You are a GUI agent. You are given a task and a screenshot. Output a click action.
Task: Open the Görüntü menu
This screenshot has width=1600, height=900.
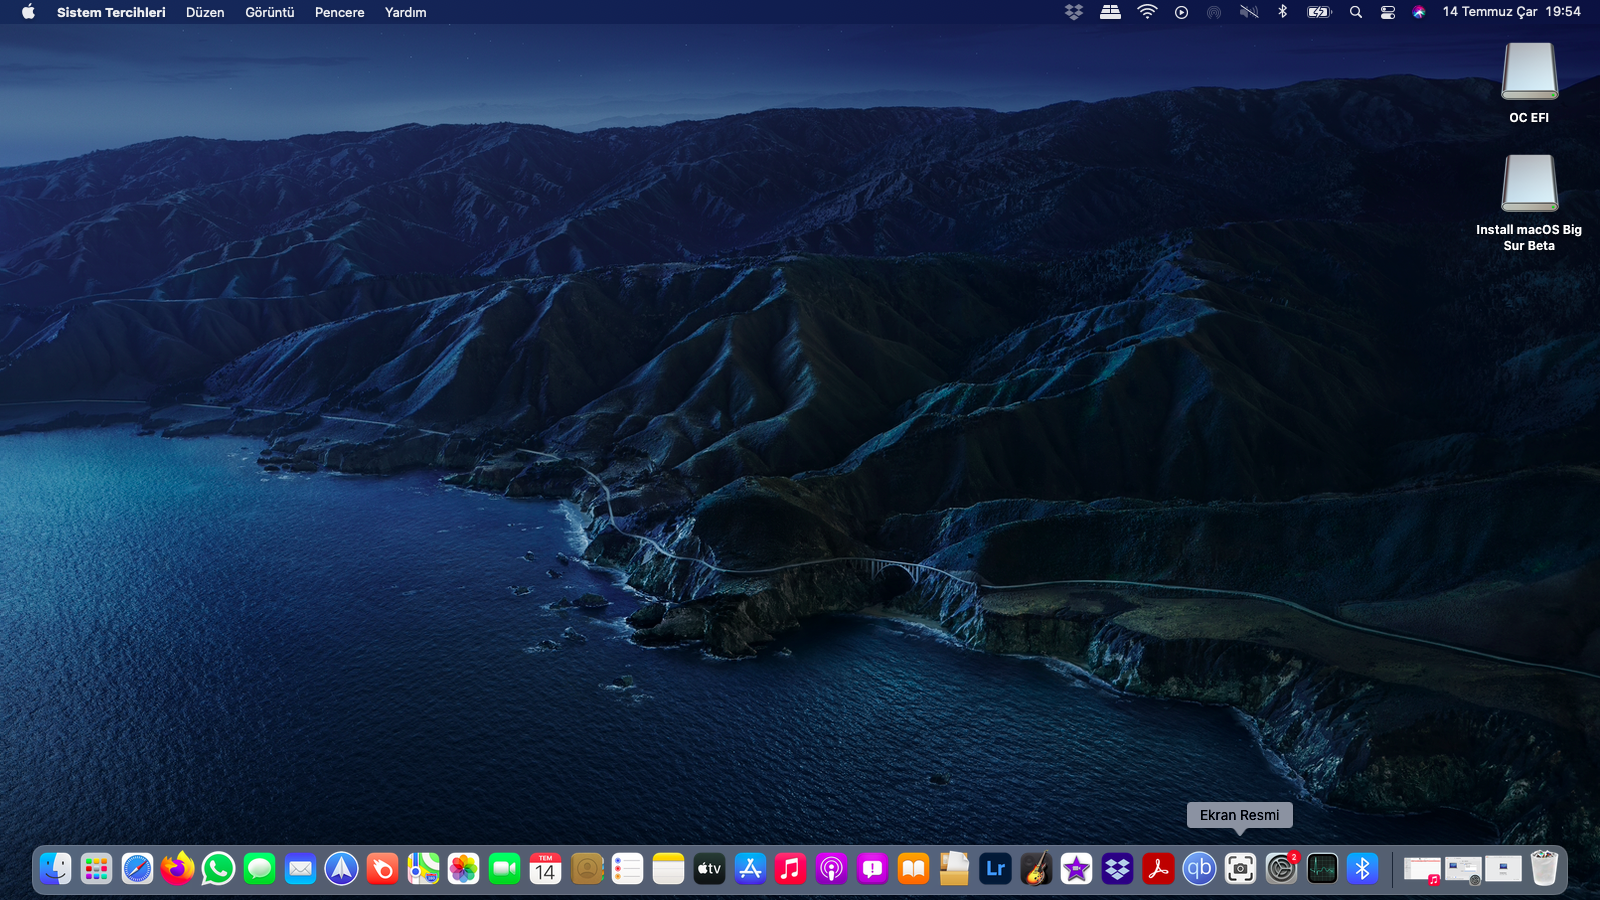coord(270,12)
